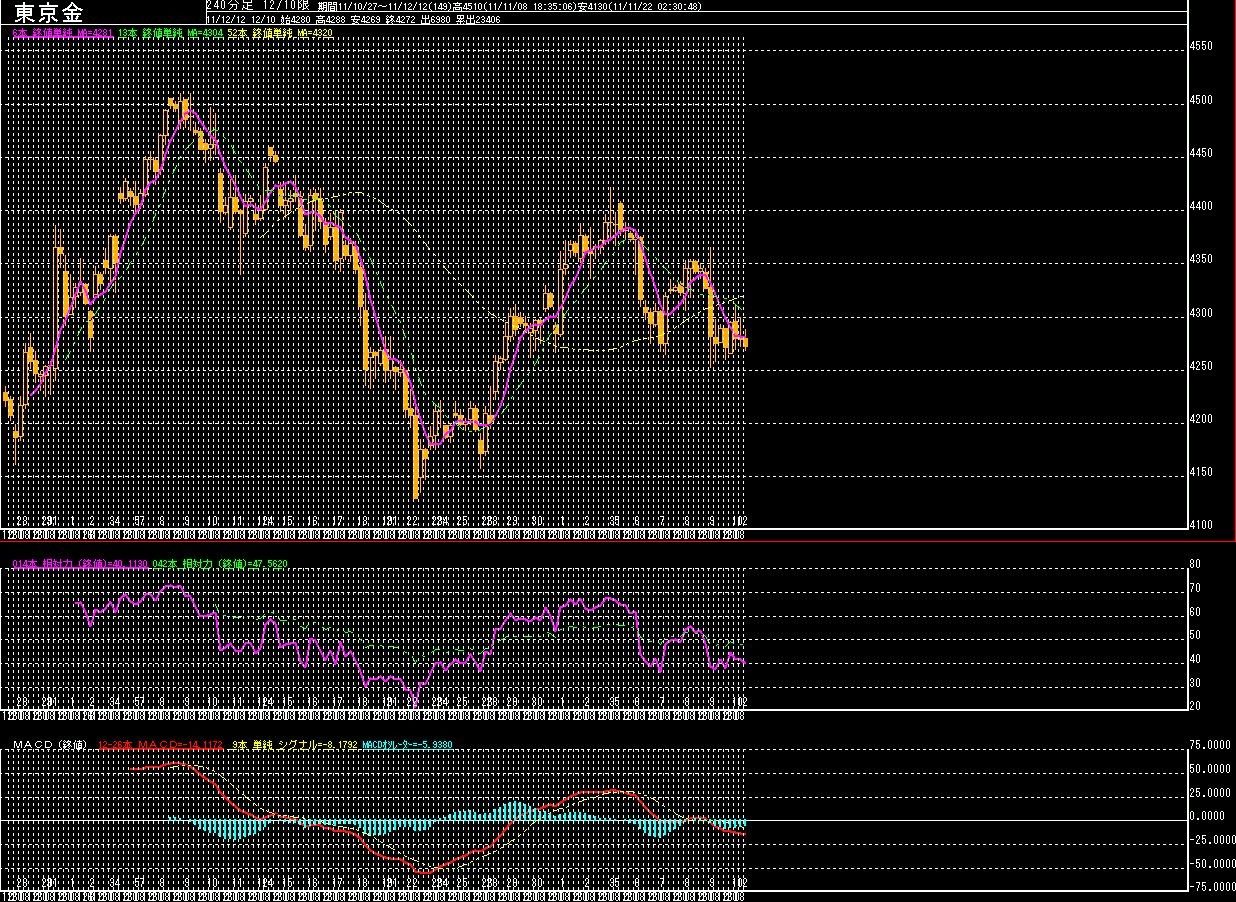This screenshot has height=902, width=1236.
Task: Click the MACD (終値) panel title
Action: pos(50,745)
